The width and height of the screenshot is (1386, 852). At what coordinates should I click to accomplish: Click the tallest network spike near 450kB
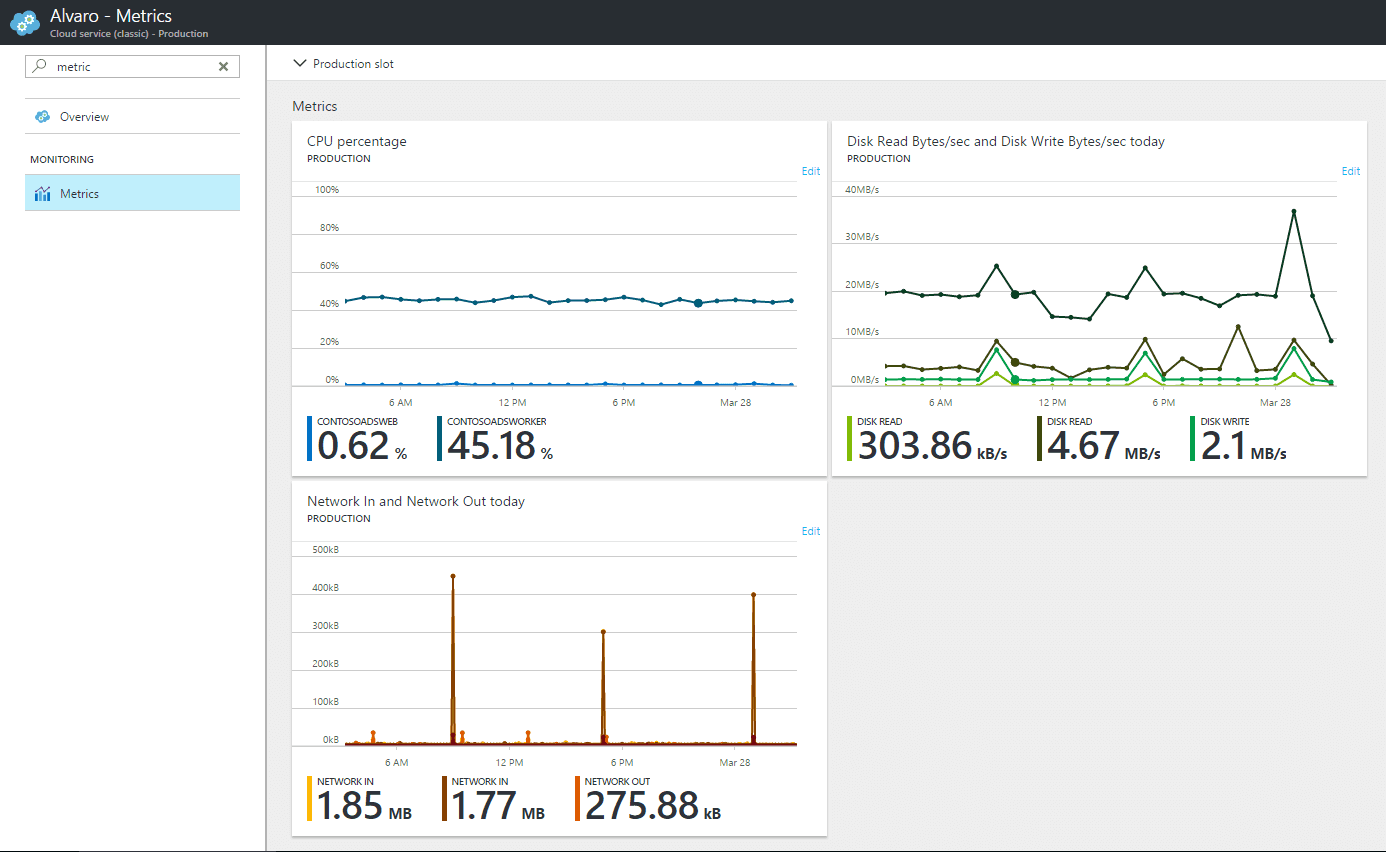[x=453, y=576]
